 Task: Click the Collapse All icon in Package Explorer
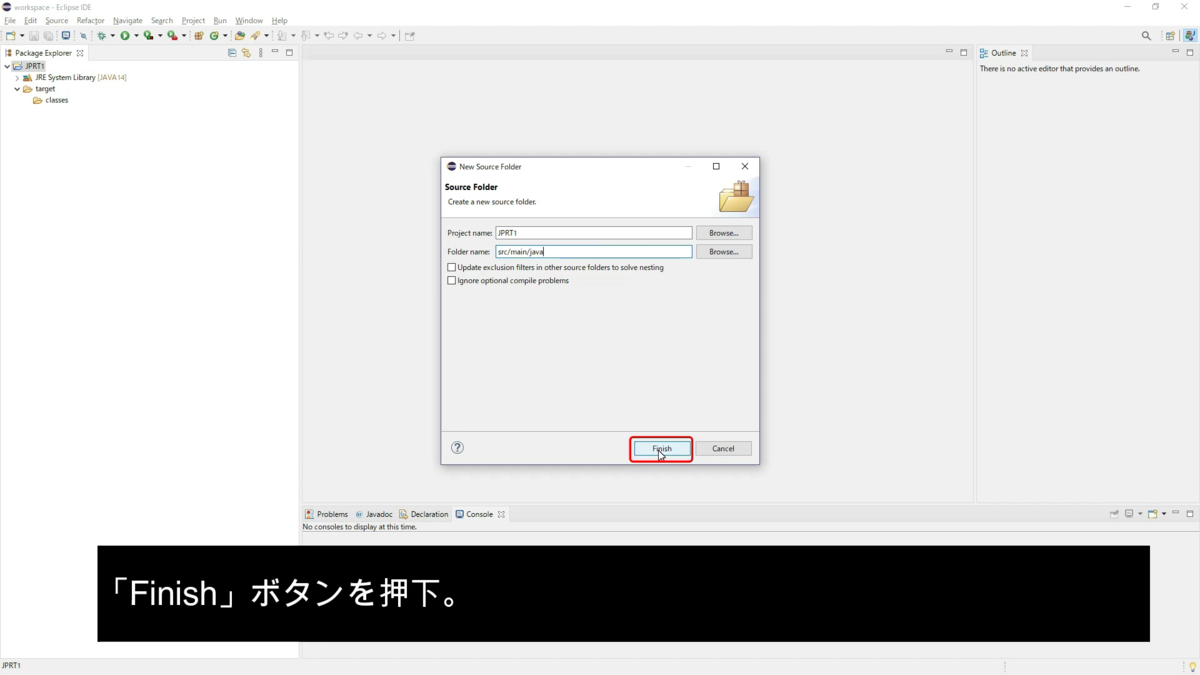coord(232,52)
